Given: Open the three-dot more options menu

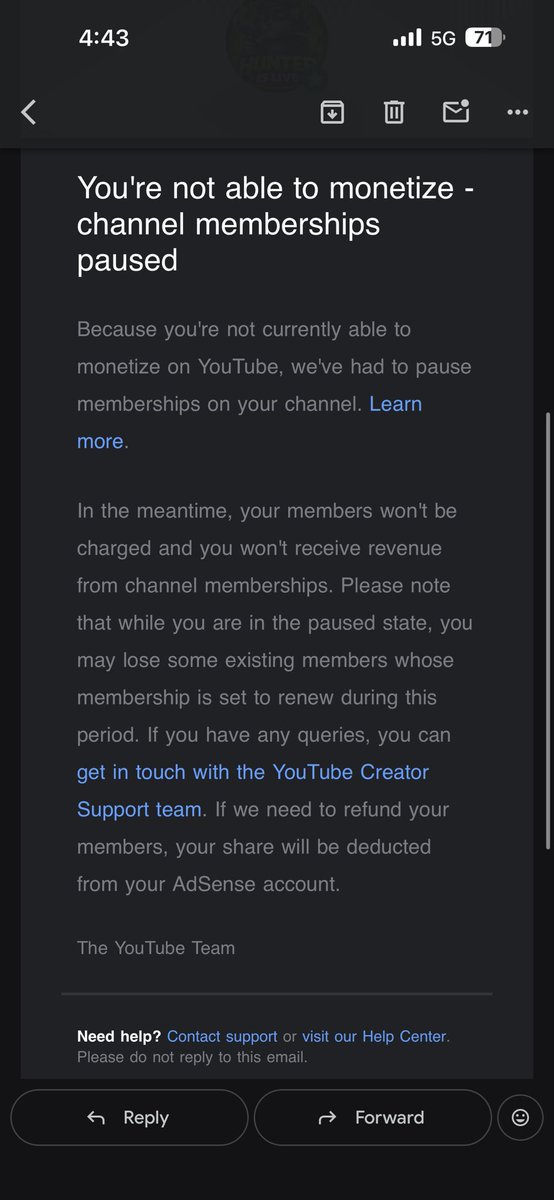Looking at the screenshot, I should click(517, 112).
